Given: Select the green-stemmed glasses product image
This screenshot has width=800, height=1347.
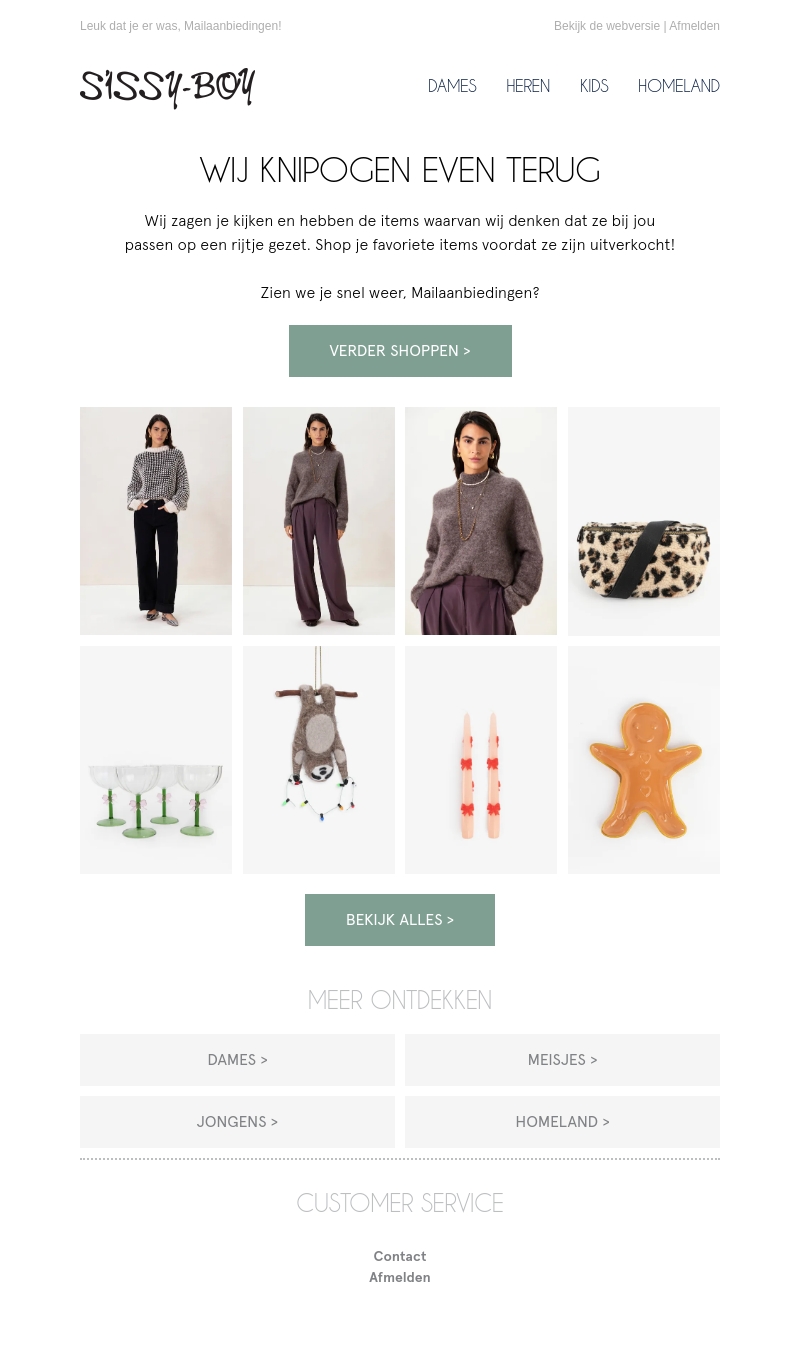Looking at the screenshot, I should coord(156,760).
